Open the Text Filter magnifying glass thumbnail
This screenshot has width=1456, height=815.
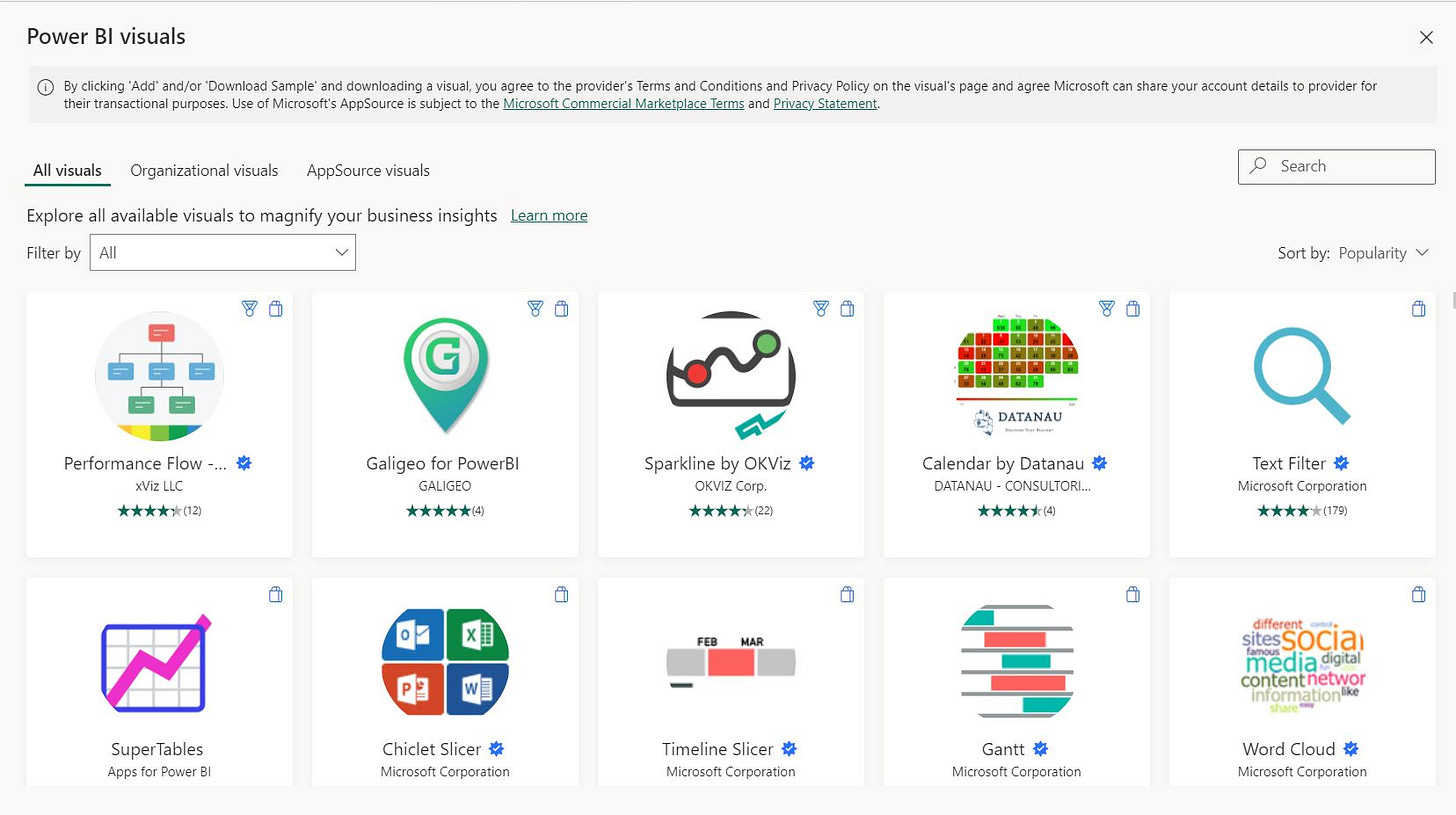(1302, 375)
